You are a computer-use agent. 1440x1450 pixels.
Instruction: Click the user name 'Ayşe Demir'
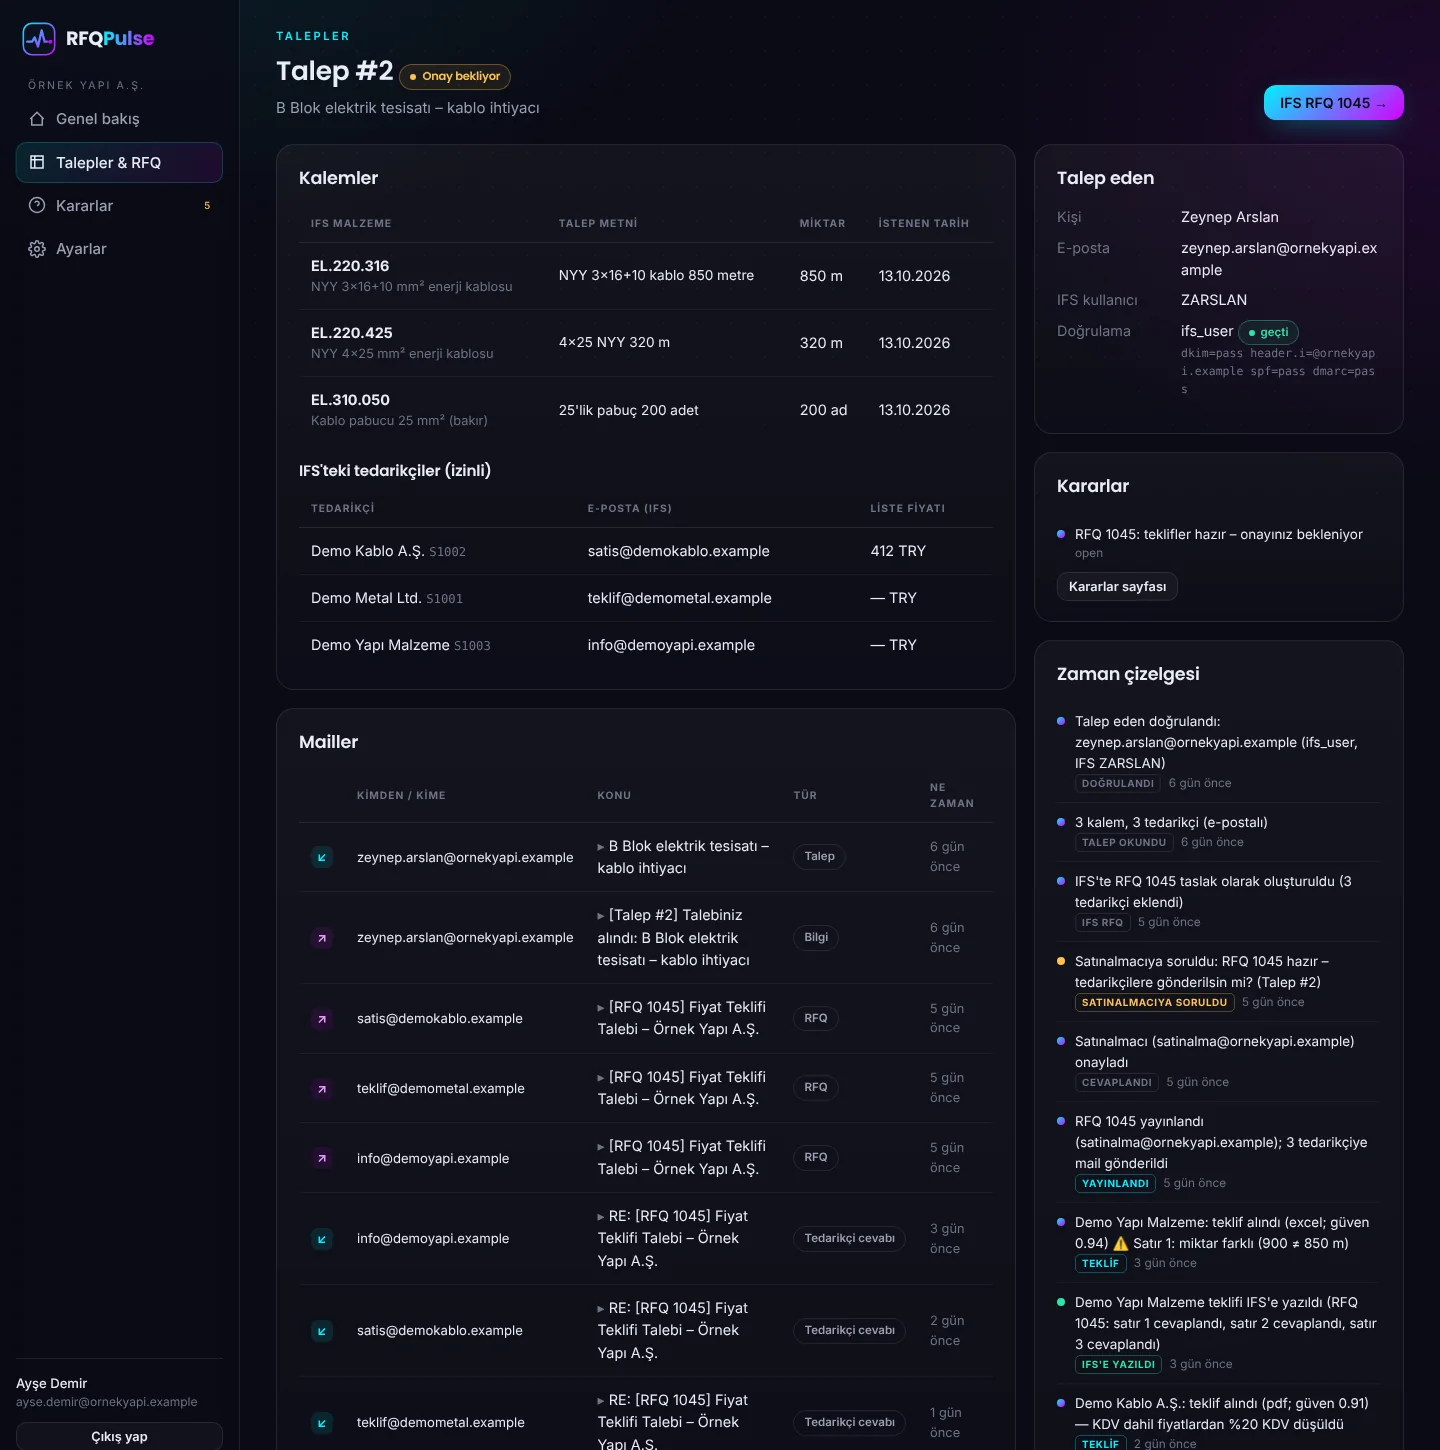52,1384
